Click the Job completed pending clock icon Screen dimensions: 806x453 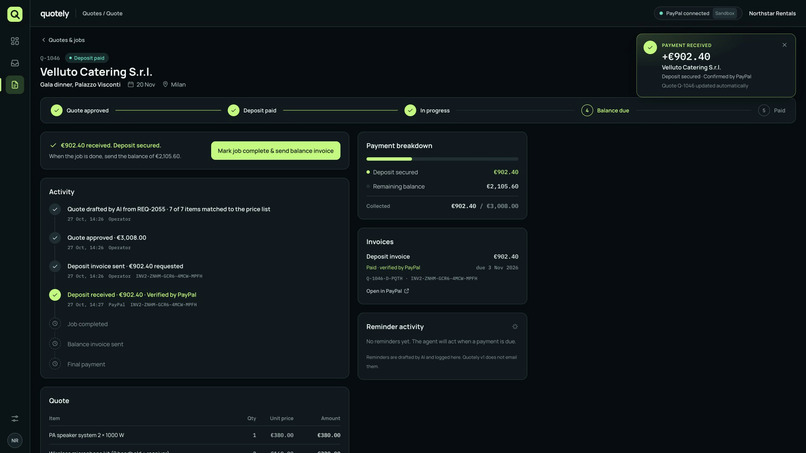pos(55,324)
